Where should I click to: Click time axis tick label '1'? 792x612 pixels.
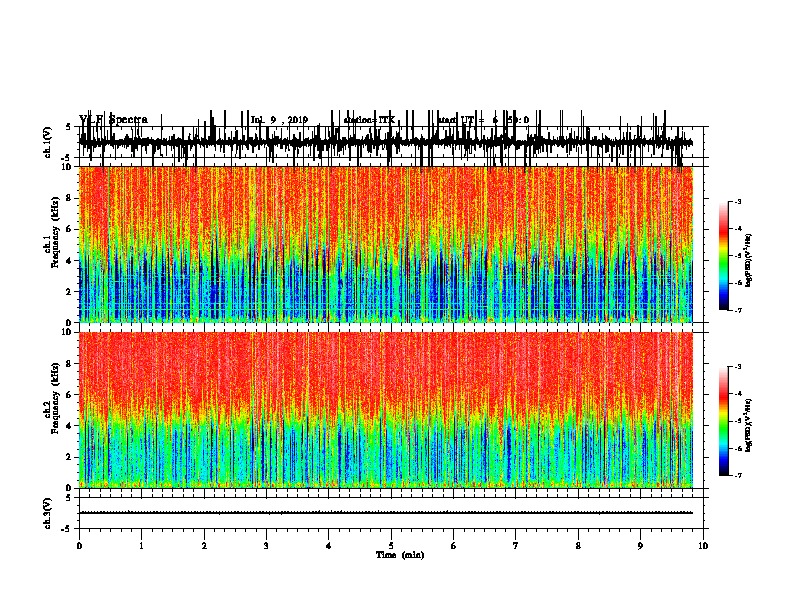point(141,546)
